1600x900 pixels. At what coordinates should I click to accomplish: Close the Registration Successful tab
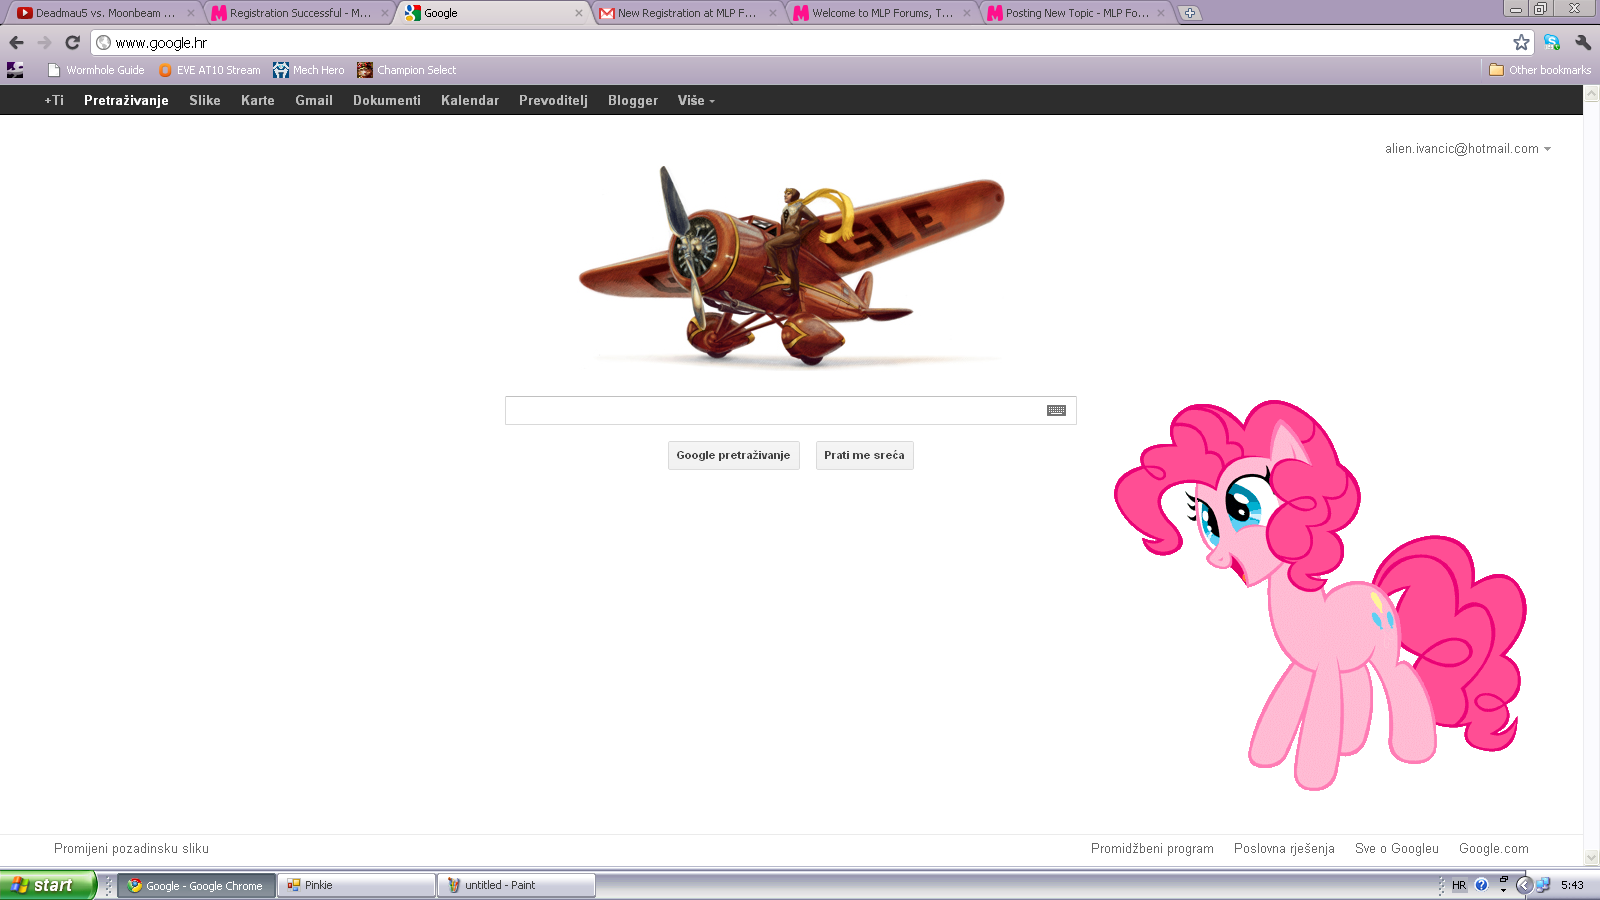coord(385,13)
